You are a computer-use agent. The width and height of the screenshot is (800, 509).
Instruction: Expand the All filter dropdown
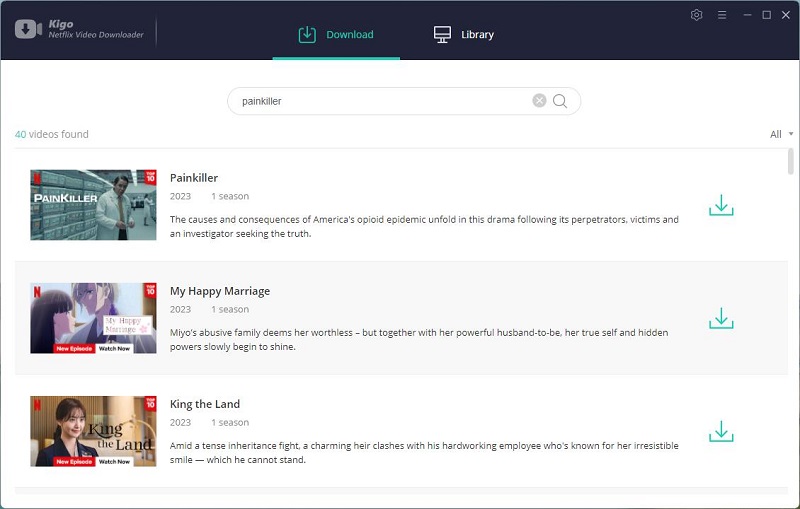pyautogui.click(x=781, y=134)
